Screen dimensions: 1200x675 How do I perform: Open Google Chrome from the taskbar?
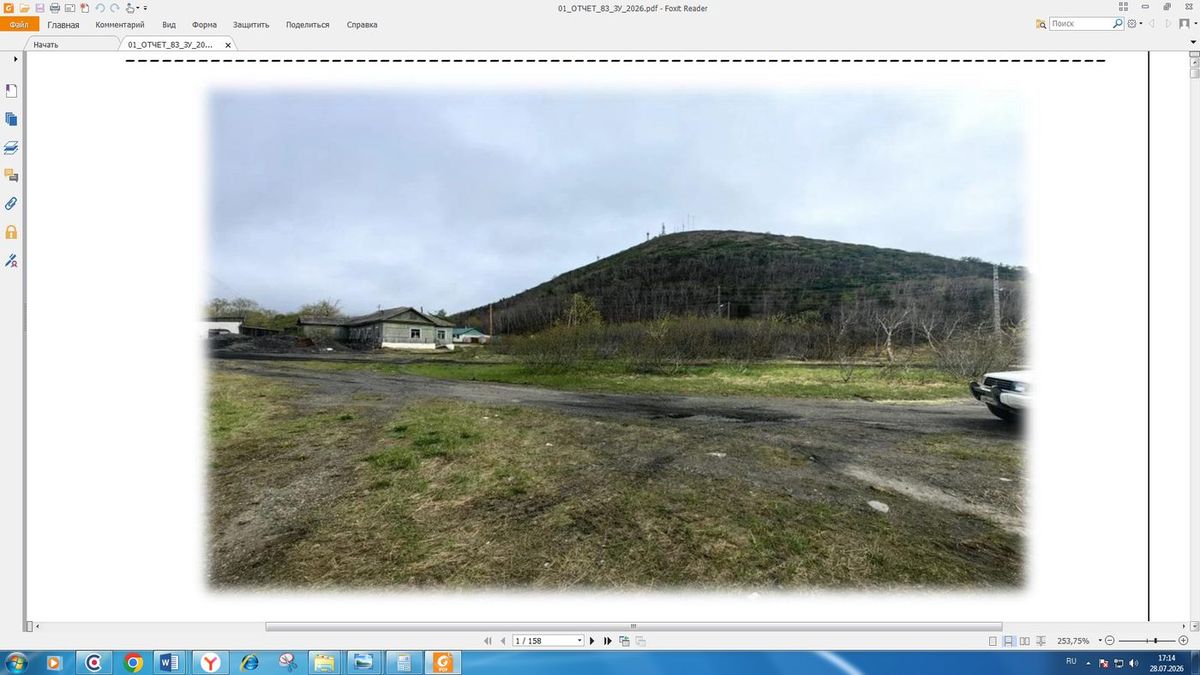[133, 662]
